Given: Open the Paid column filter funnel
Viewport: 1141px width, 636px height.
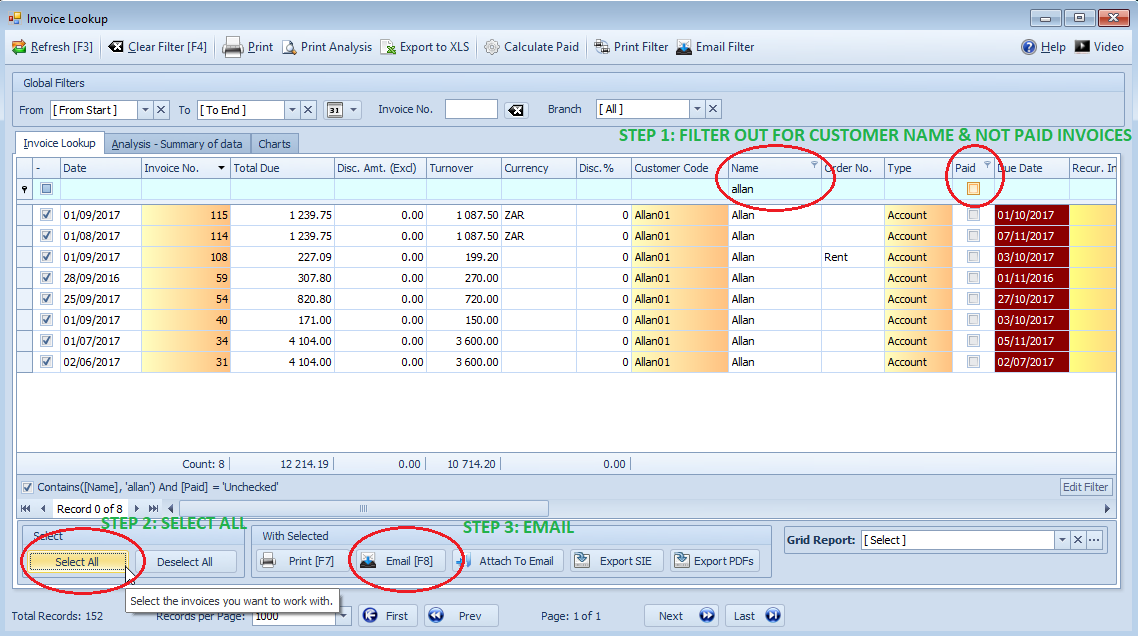Looking at the screenshot, I should (987, 165).
